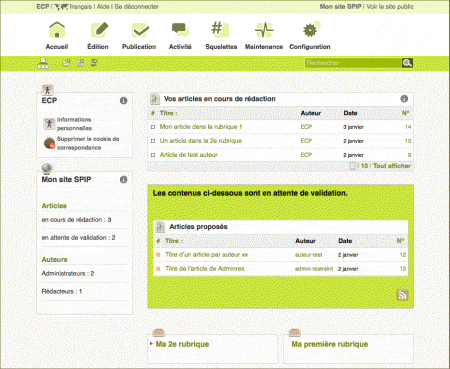Click the RSS feed icon in the validation box
The width and height of the screenshot is (450, 369).
[403, 295]
